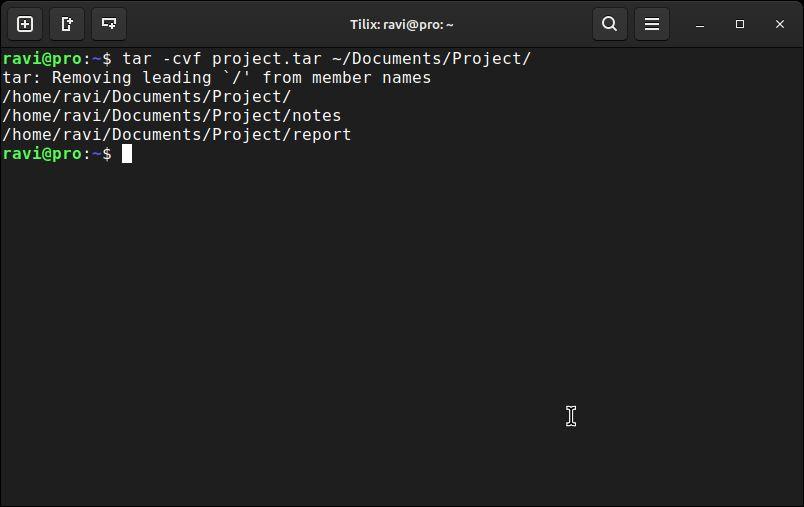Viewport: 804px width, 507px height.
Task: Click the tar -cvf command text
Action: coord(162,58)
